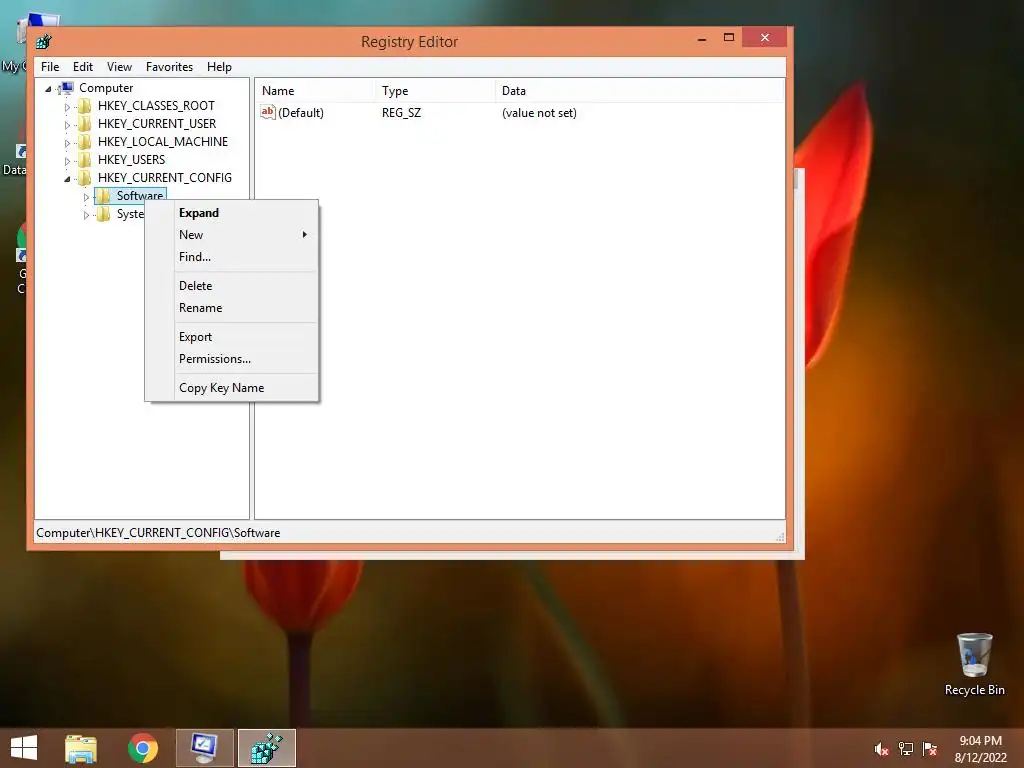Choose Copy Key Name from context menu
The width and height of the screenshot is (1024, 768).
pyautogui.click(x=232, y=387)
